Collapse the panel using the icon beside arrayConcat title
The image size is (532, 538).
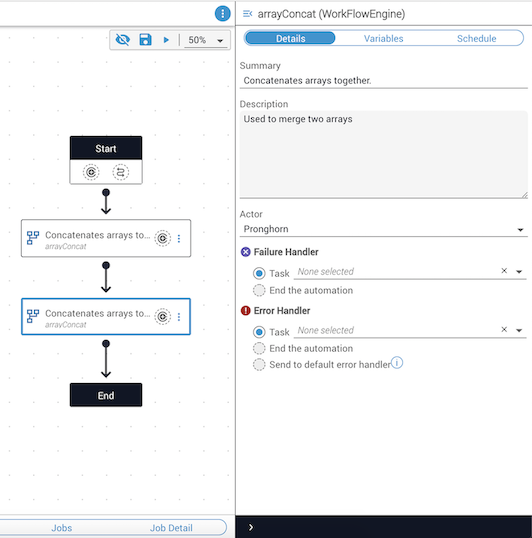point(247,14)
